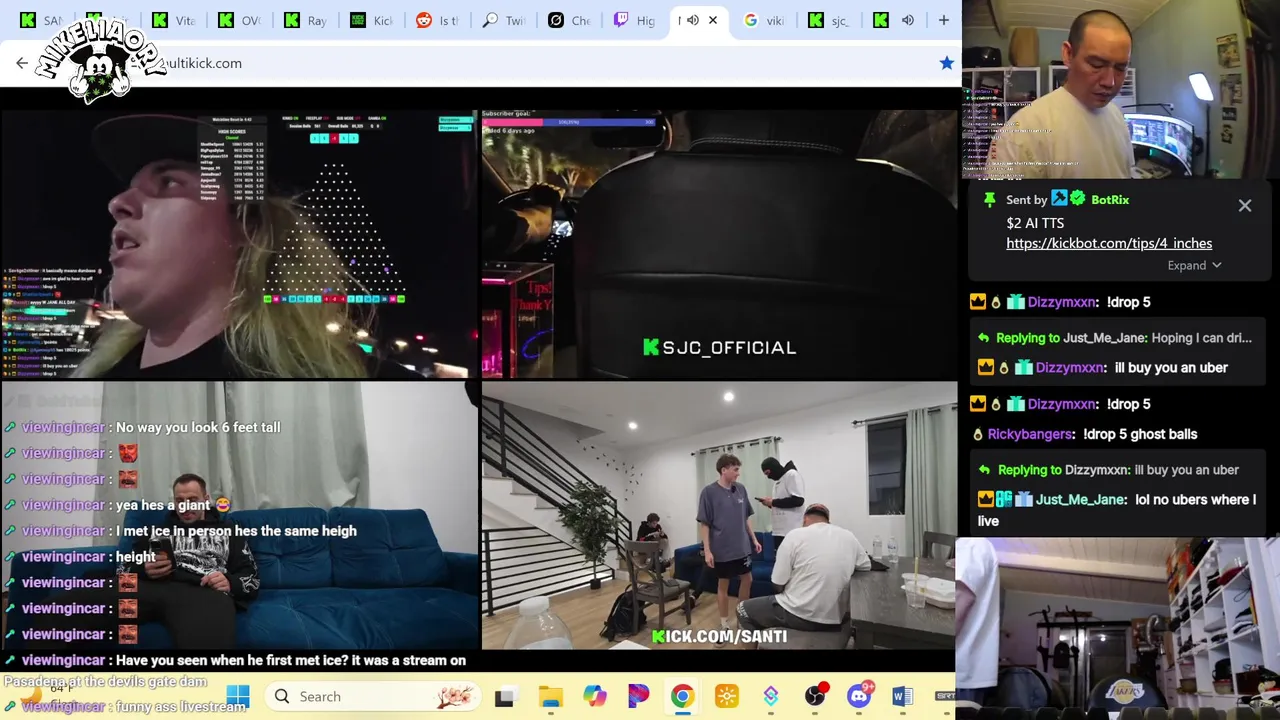1280x720 pixels.
Task: Click the crown badge on Just_Me_Jane's message
Action: tap(986, 499)
